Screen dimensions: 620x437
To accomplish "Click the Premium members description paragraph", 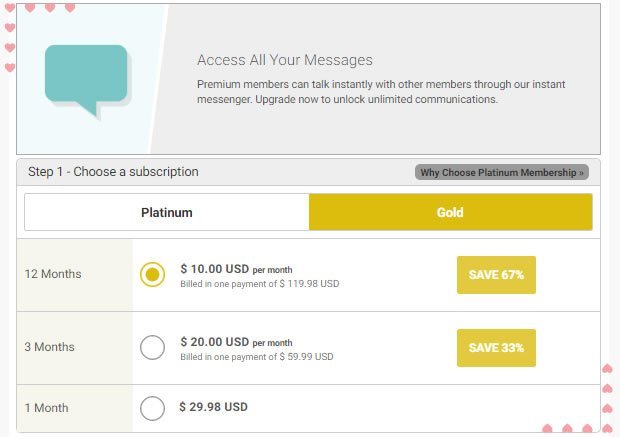I will click(x=381, y=92).
